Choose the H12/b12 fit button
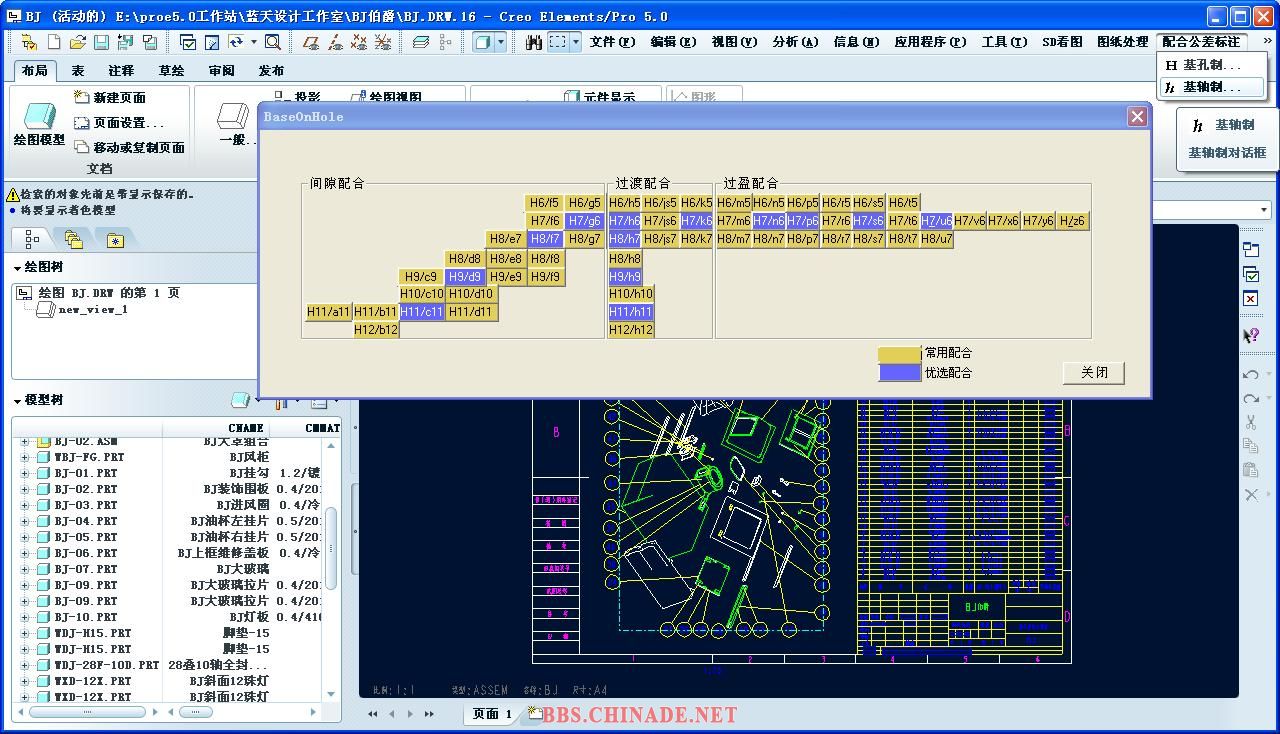 tap(376, 330)
